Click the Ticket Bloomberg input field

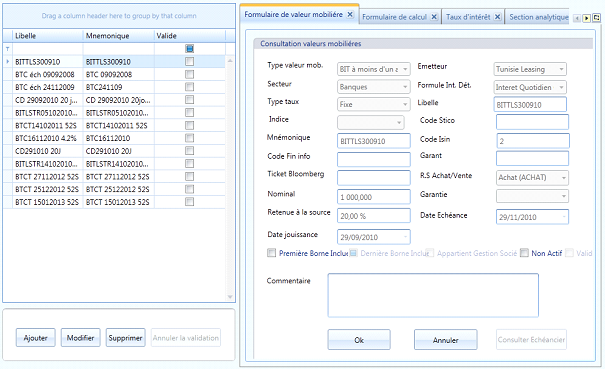coord(374,178)
